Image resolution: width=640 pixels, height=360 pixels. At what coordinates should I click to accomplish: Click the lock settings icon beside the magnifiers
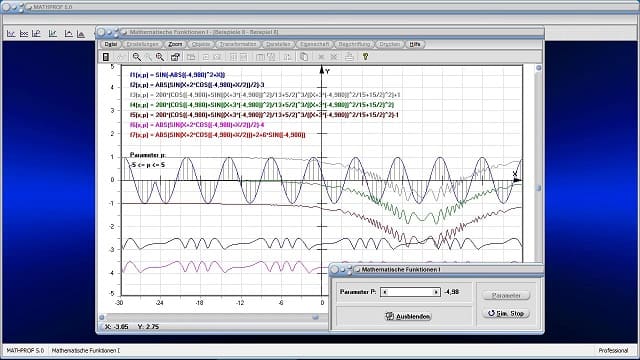[175, 57]
